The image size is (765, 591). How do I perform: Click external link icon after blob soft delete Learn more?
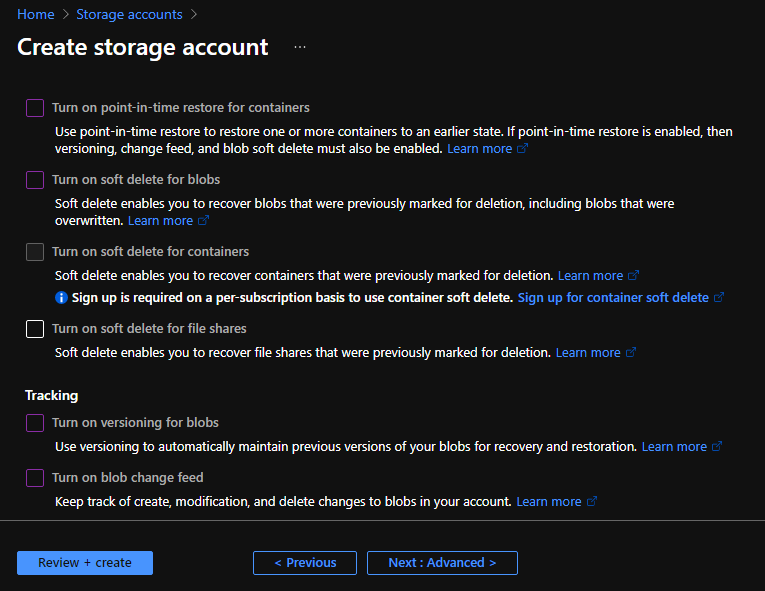[204, 221]
